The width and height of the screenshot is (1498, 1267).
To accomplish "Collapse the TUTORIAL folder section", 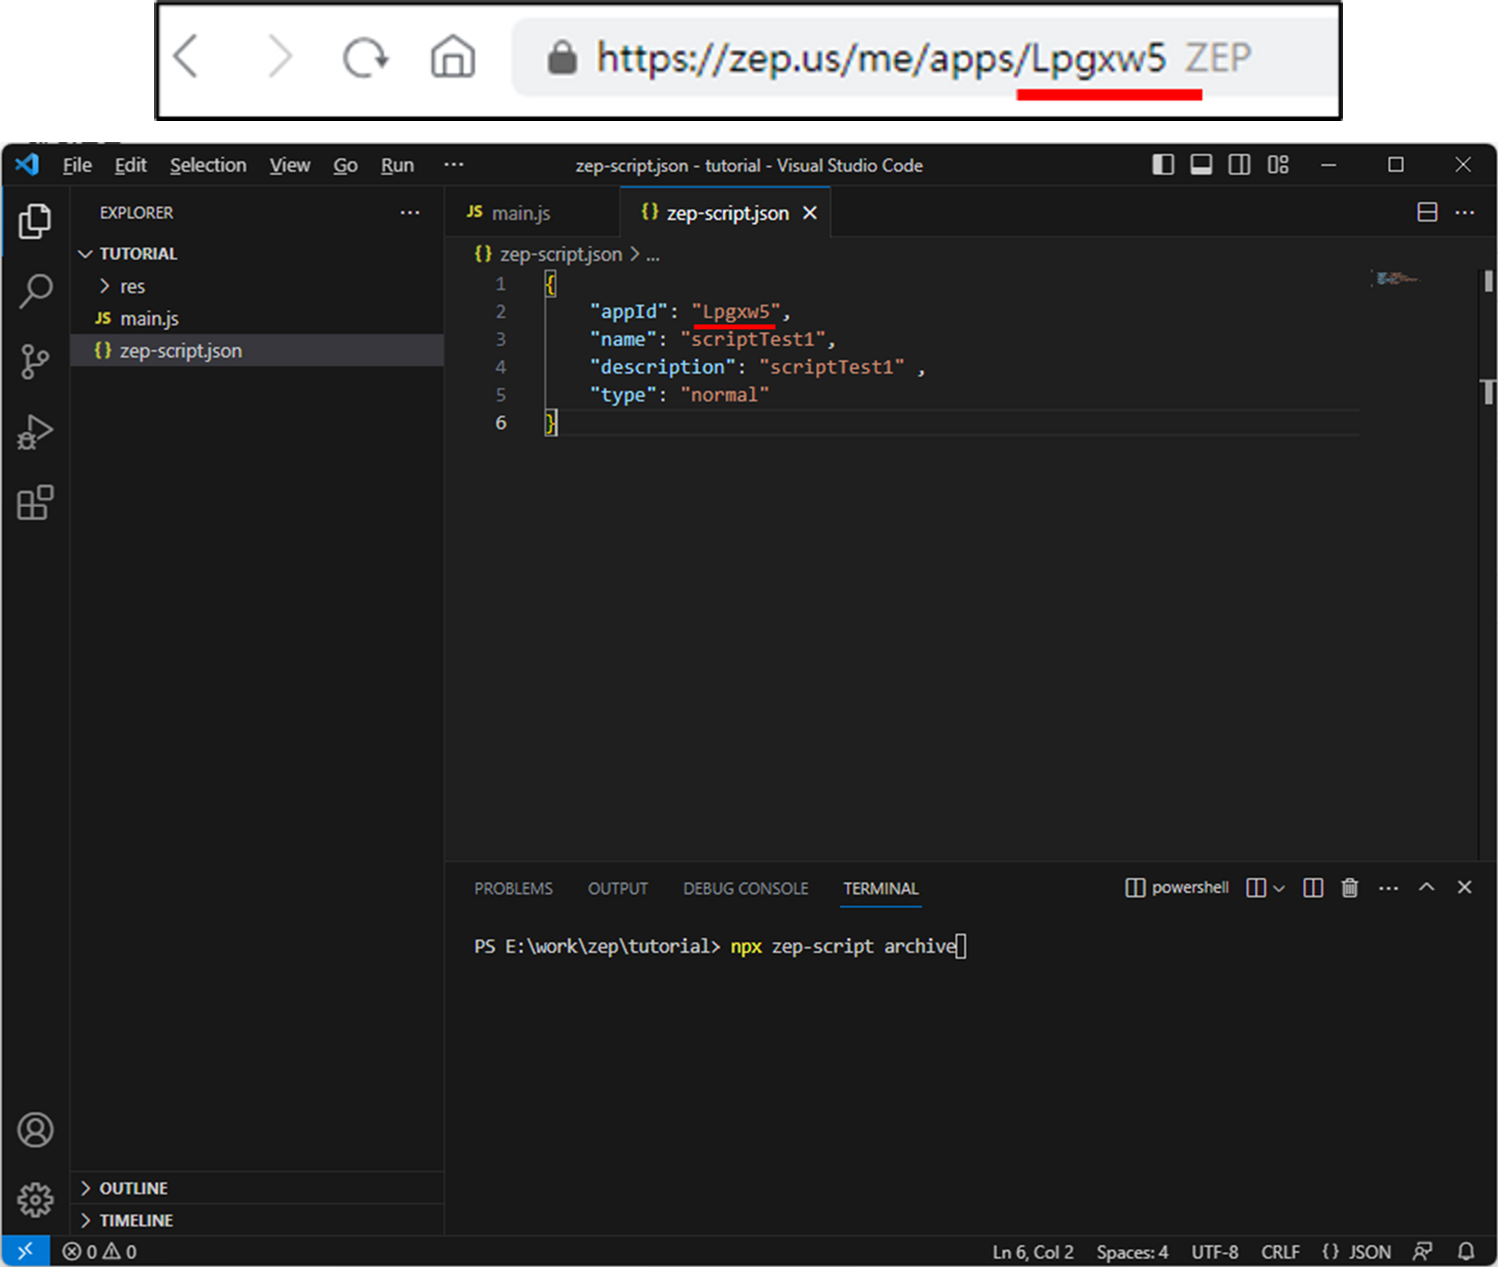I will pos(257,254).
